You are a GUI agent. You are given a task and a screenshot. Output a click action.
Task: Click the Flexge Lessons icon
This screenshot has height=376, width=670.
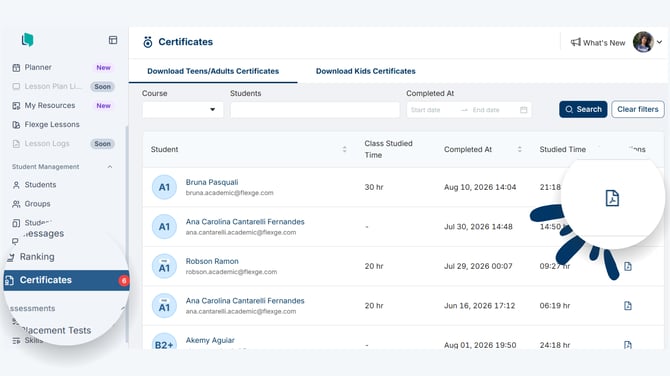tap(16, 125)
